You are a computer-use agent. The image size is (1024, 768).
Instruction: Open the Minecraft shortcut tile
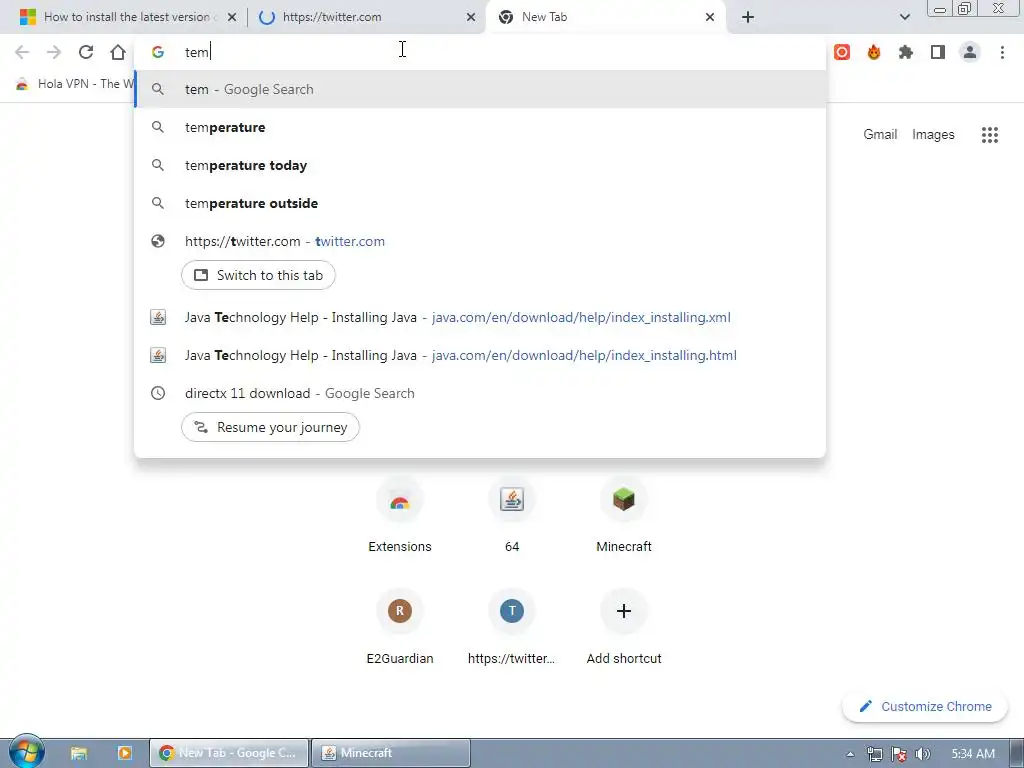click(x=624, y=516)
